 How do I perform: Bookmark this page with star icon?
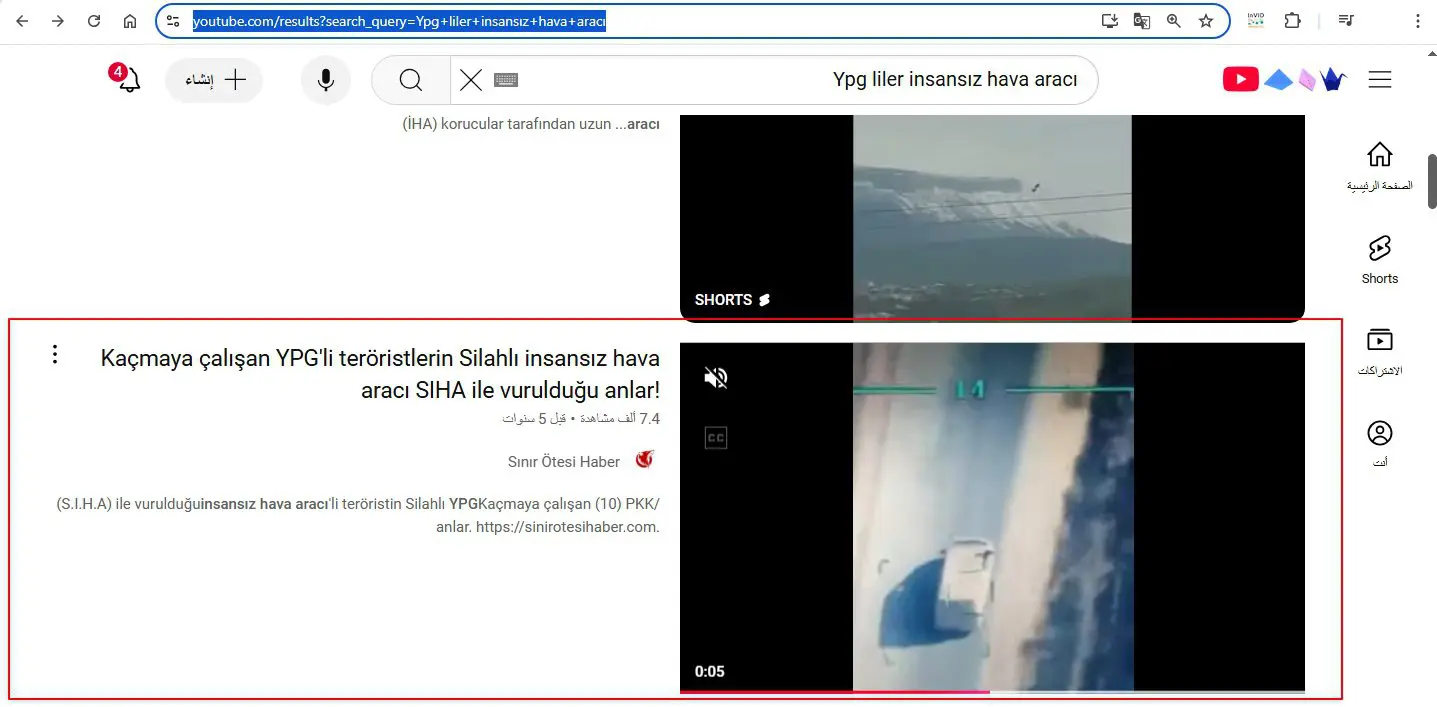1206,21
